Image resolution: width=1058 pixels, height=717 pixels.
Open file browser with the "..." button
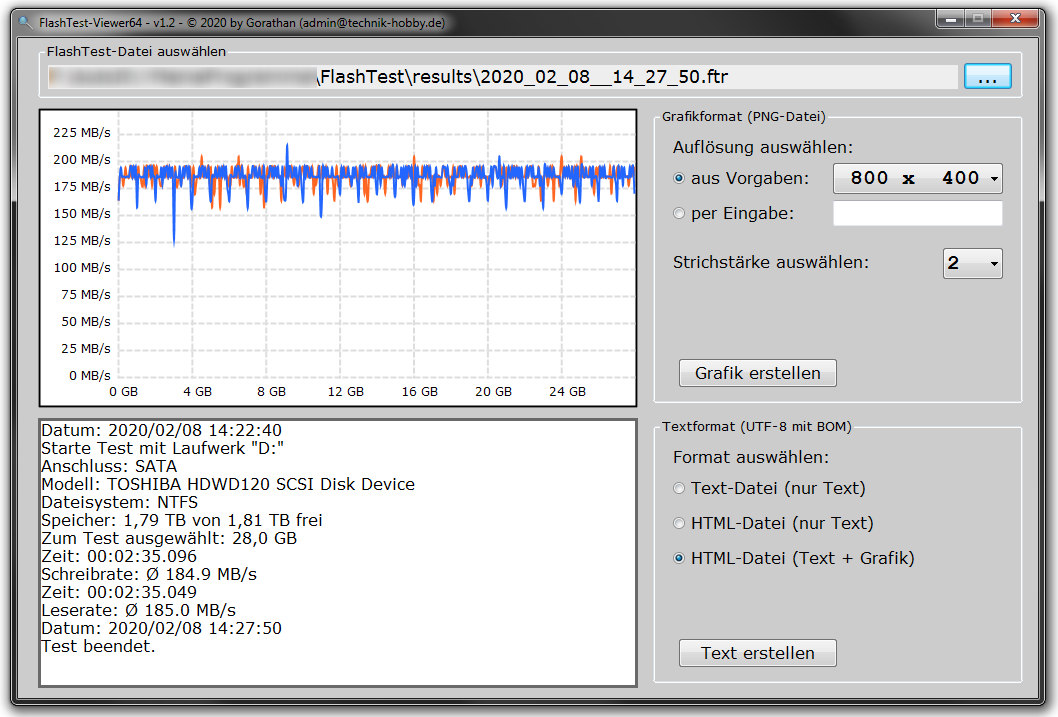[x=987, y=77]
